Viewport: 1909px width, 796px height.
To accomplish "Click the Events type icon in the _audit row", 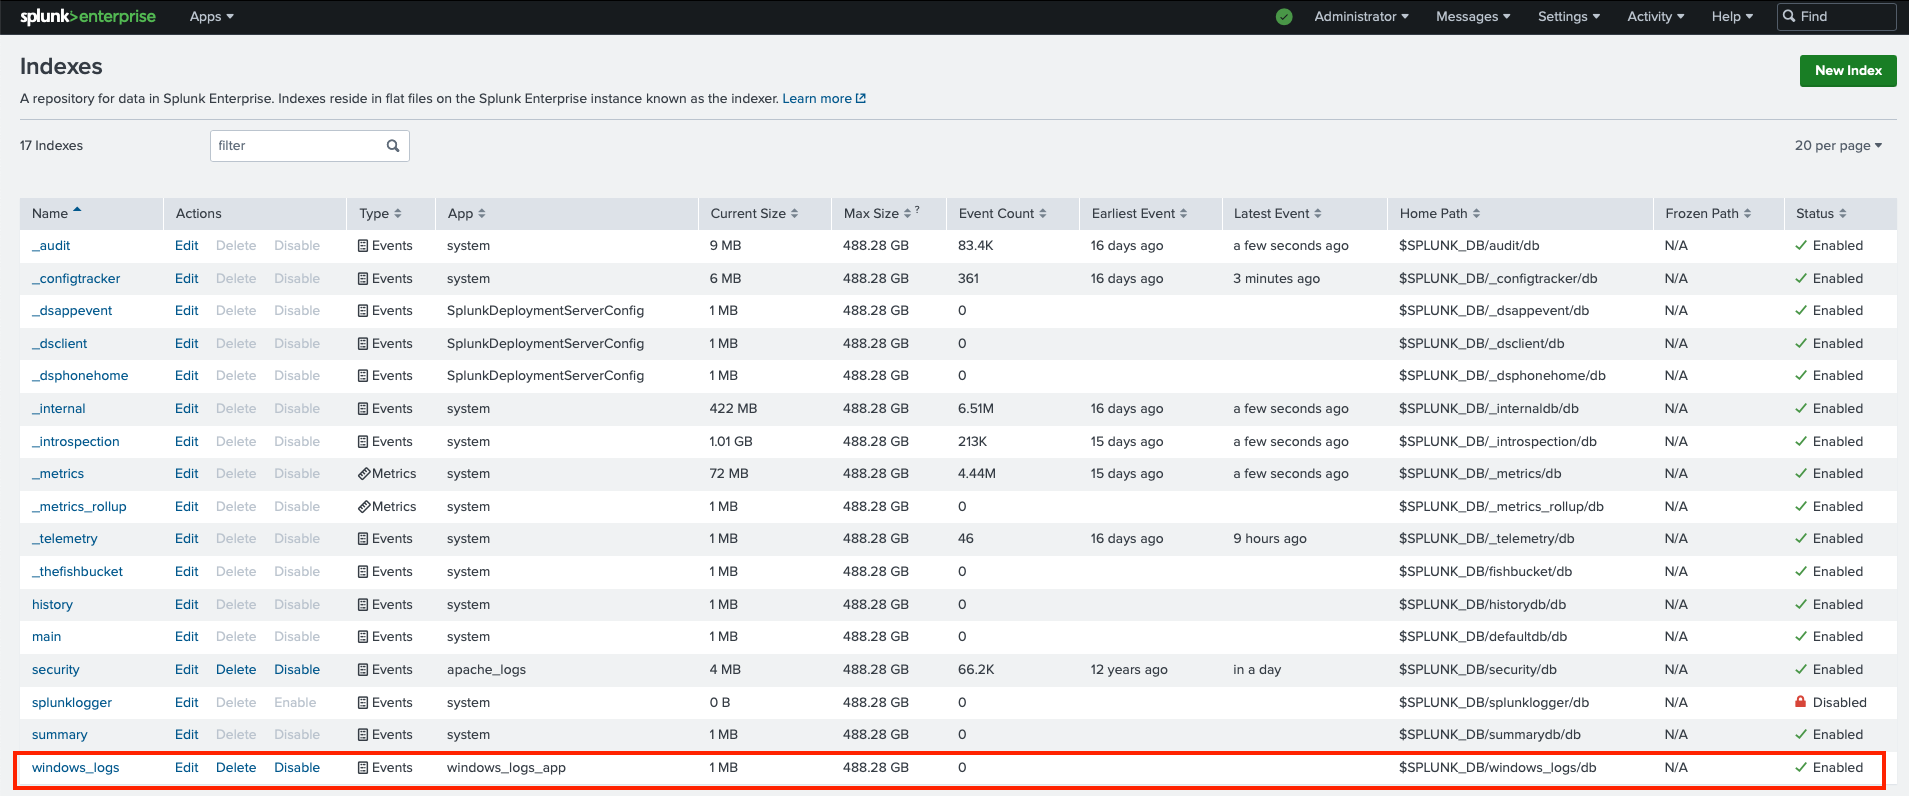I will coord(363,246).
